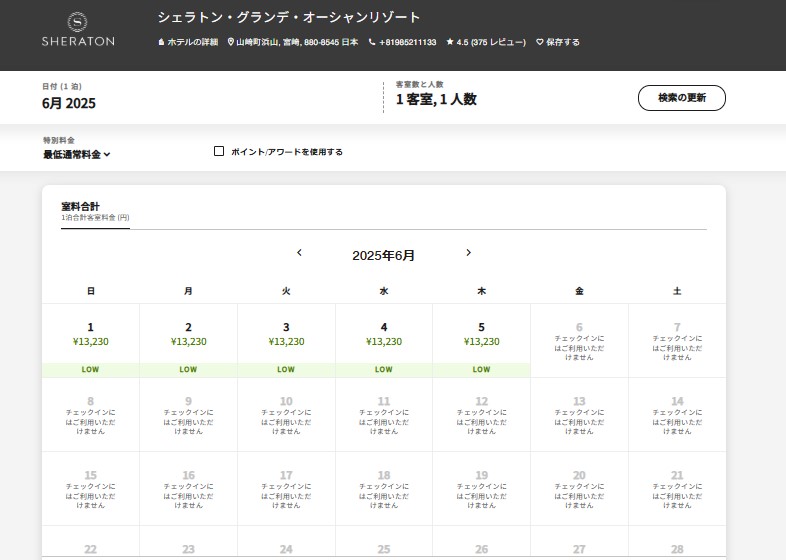Toggle ポイント/アワードを使用する checkbox
The height and width of the screenshot is (560, 786).
[x=219, y=151]
